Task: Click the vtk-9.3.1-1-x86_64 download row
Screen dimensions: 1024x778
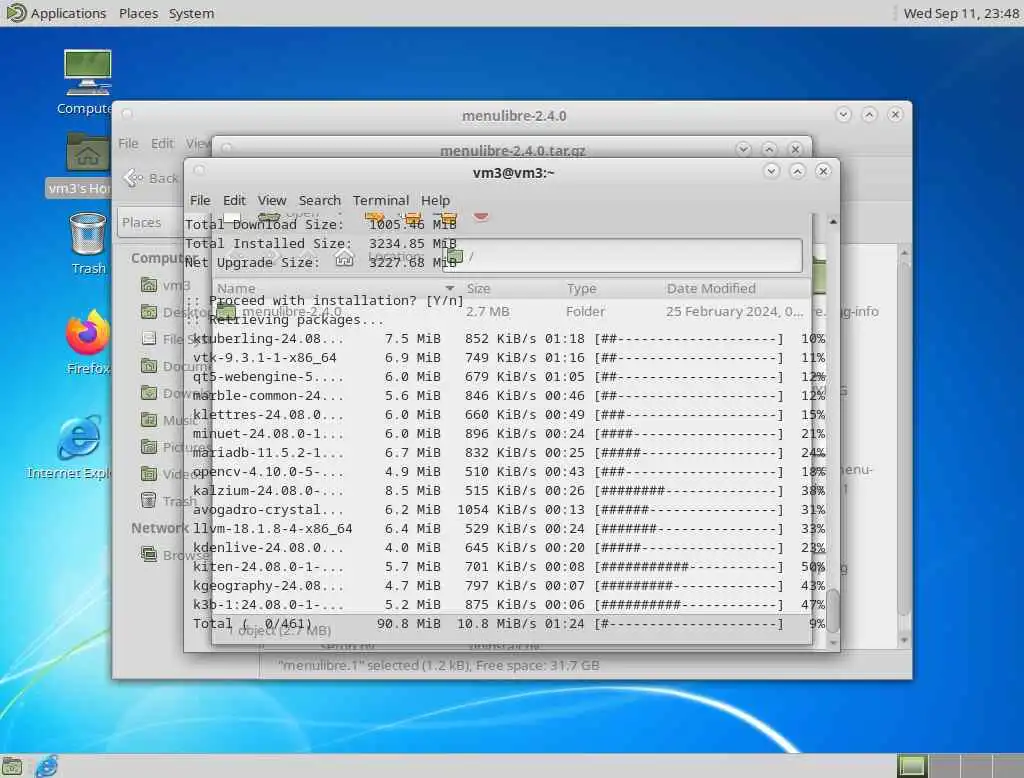Action: [x=509, y=357]
